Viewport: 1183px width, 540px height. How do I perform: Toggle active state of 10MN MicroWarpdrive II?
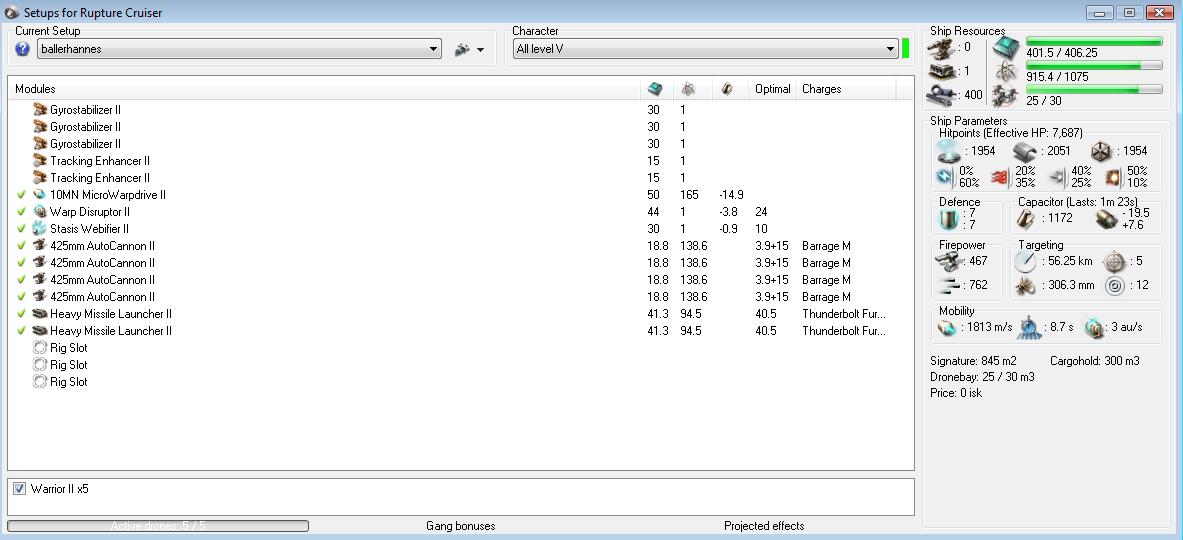click(21, 195)
